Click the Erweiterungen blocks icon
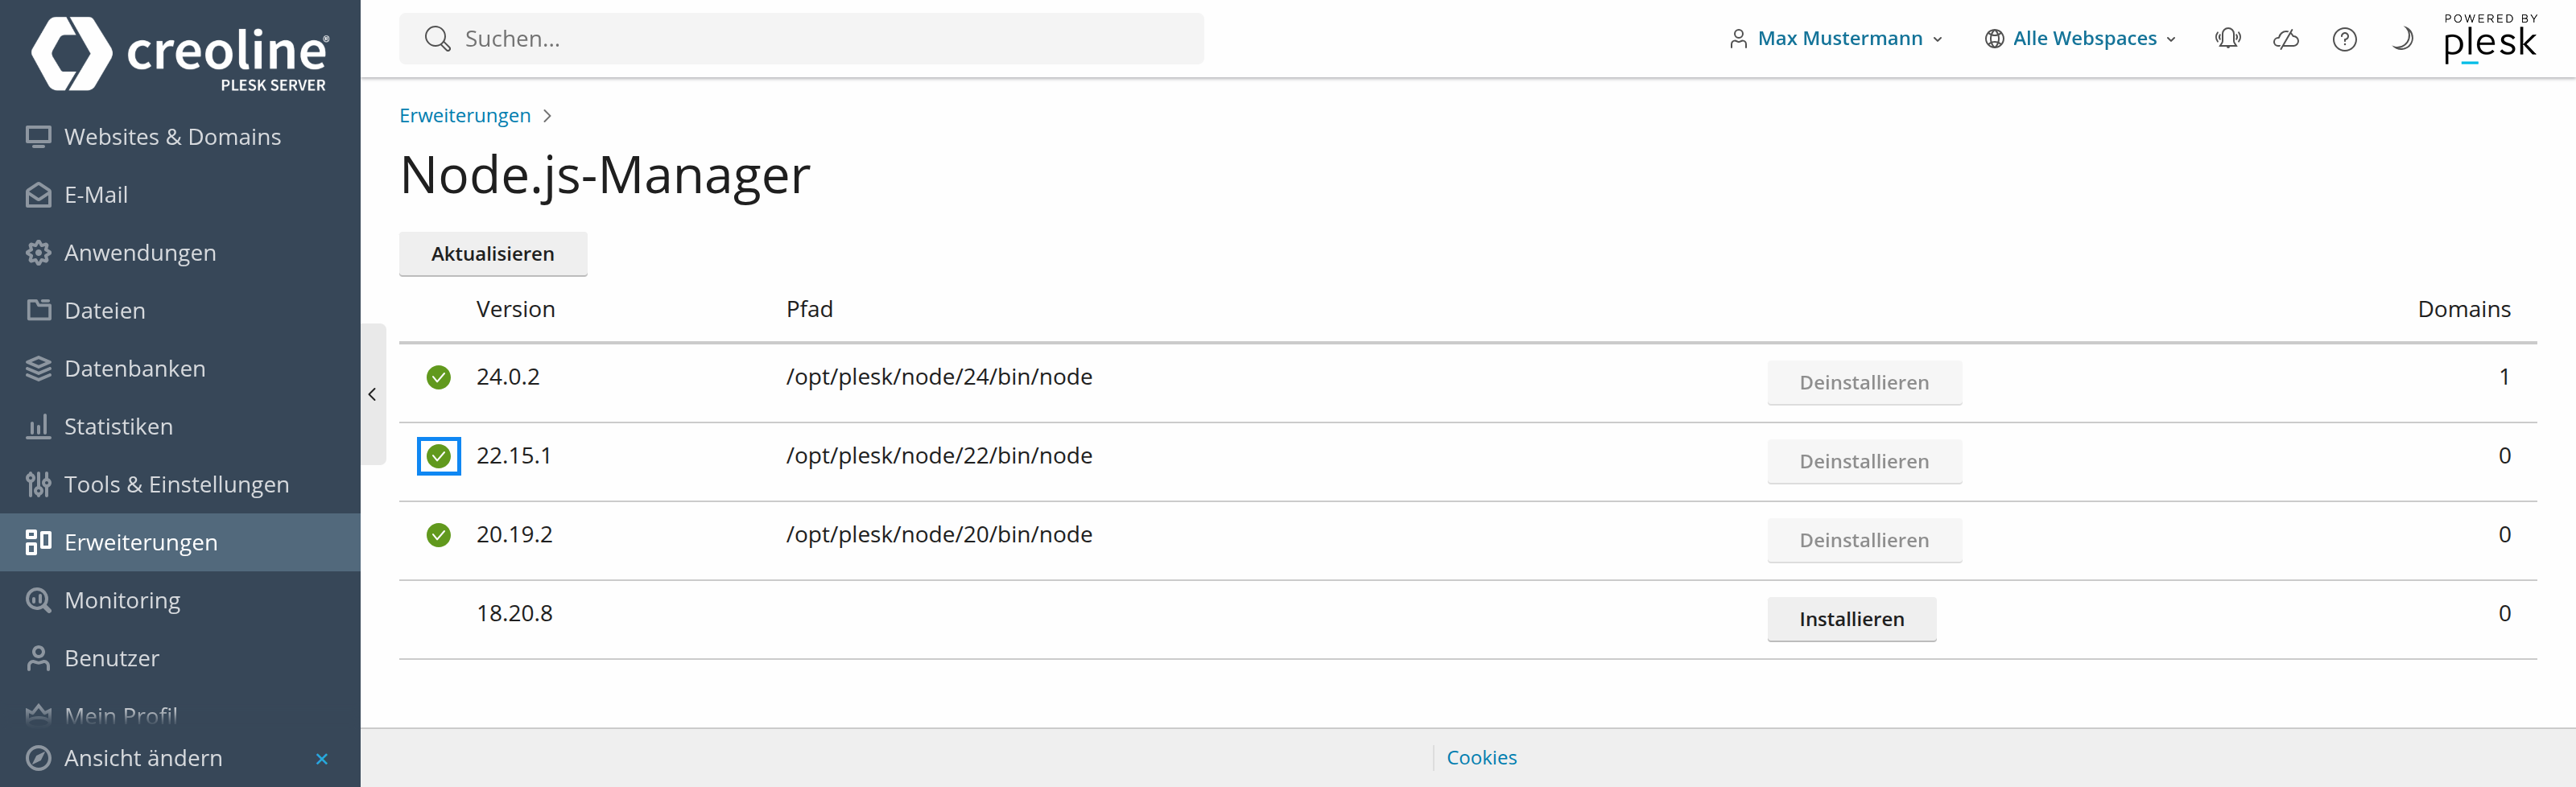 [38, 542]
